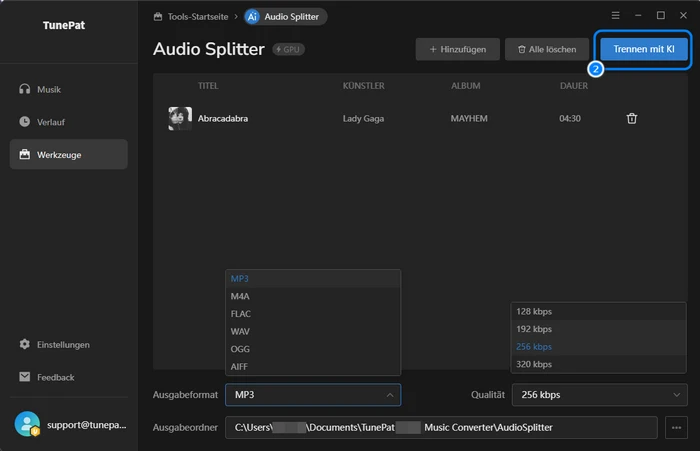The image size is (700, 451).
Task: Click the 04:30 duration value
Action: 570,118
